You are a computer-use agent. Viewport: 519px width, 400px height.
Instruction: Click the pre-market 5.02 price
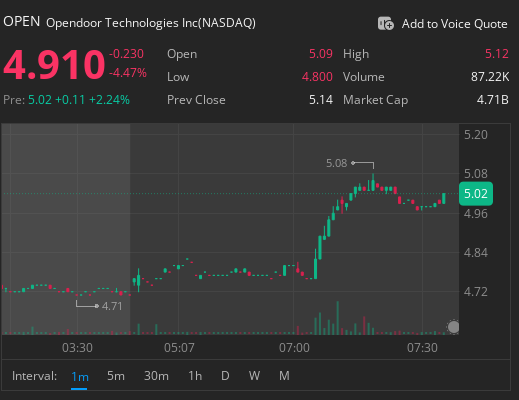[x=40, y=100]
